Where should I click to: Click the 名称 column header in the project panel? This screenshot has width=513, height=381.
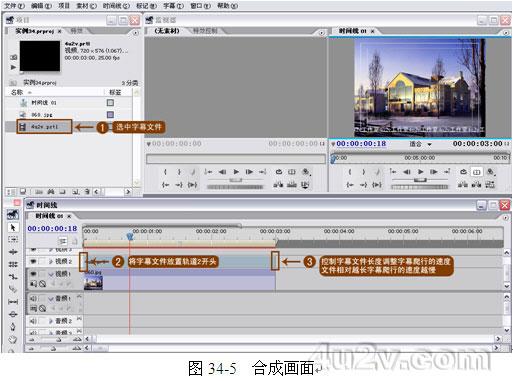click(x=17, y=92)
